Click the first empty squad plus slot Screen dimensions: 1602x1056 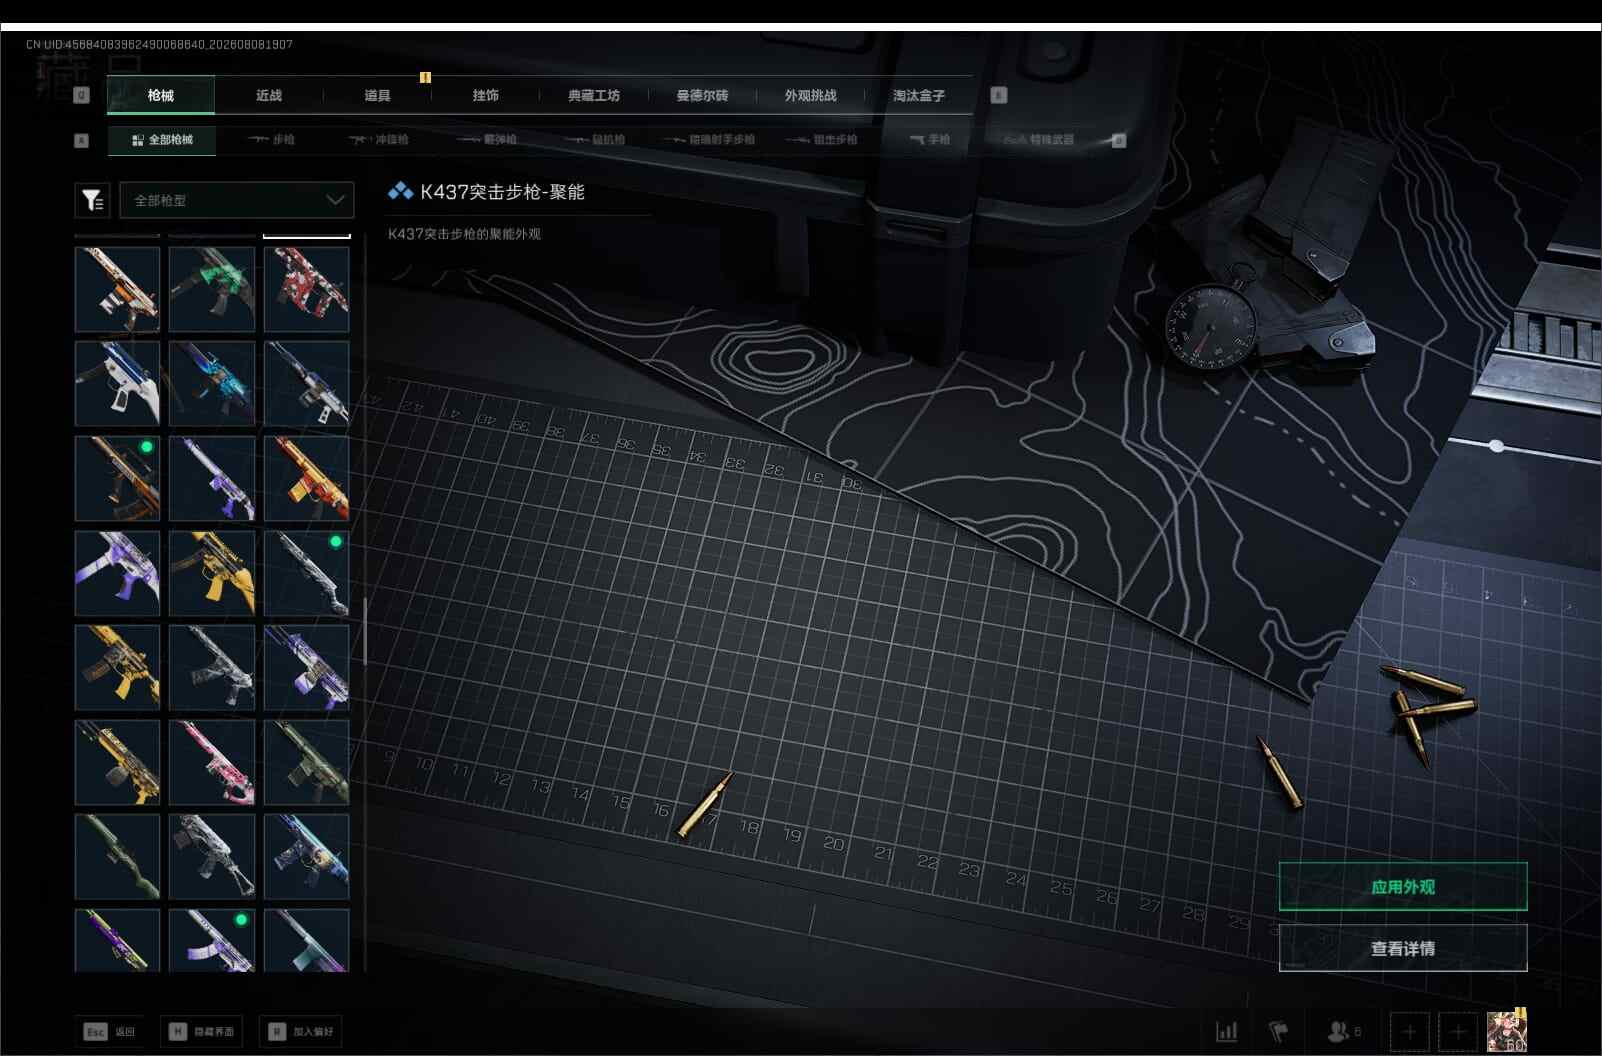tap(1409, 1031)
